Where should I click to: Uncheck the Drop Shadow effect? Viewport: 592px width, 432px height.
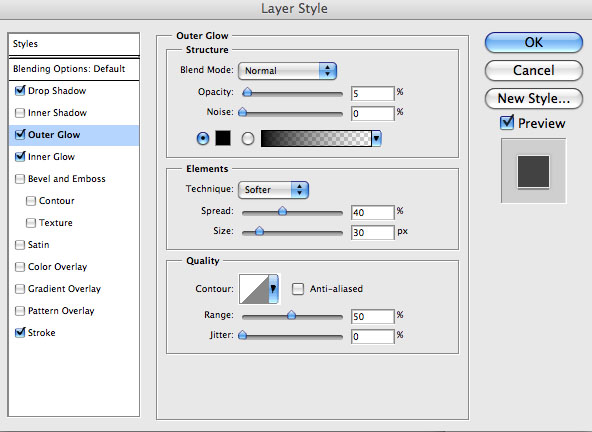click(x=20, y=91)
